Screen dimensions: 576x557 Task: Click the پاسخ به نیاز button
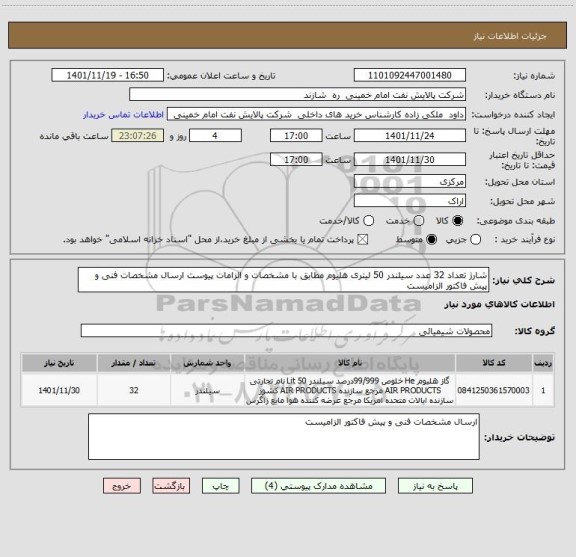tap(435, 486)
